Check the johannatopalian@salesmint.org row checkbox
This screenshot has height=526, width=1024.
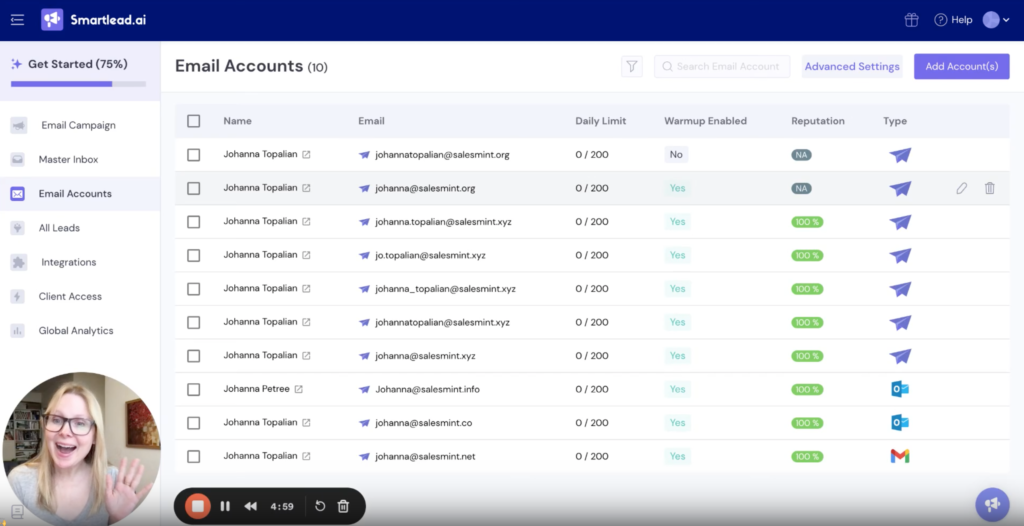(193, 155)
